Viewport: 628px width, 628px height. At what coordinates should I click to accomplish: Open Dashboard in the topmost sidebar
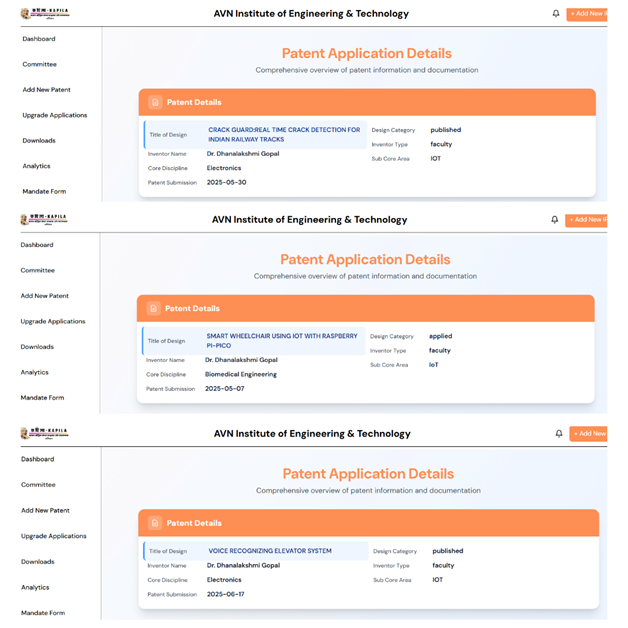click(39, 39)
